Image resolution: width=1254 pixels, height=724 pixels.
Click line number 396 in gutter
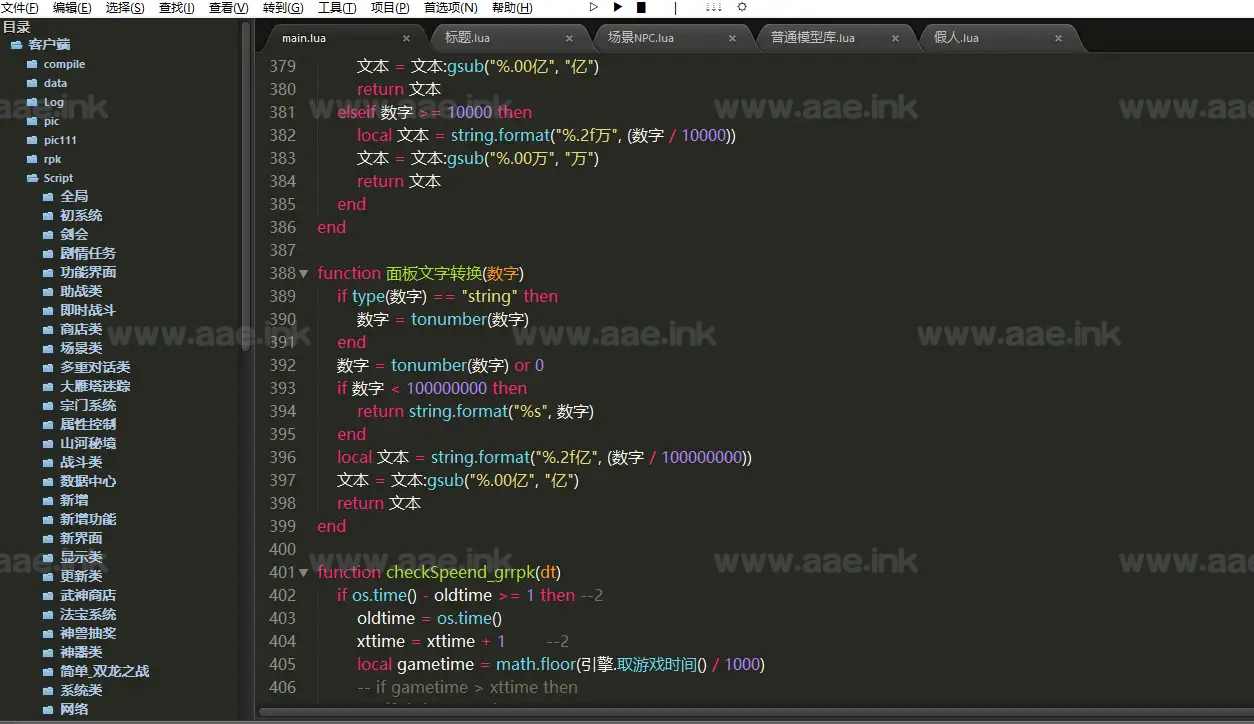point(282,458)
